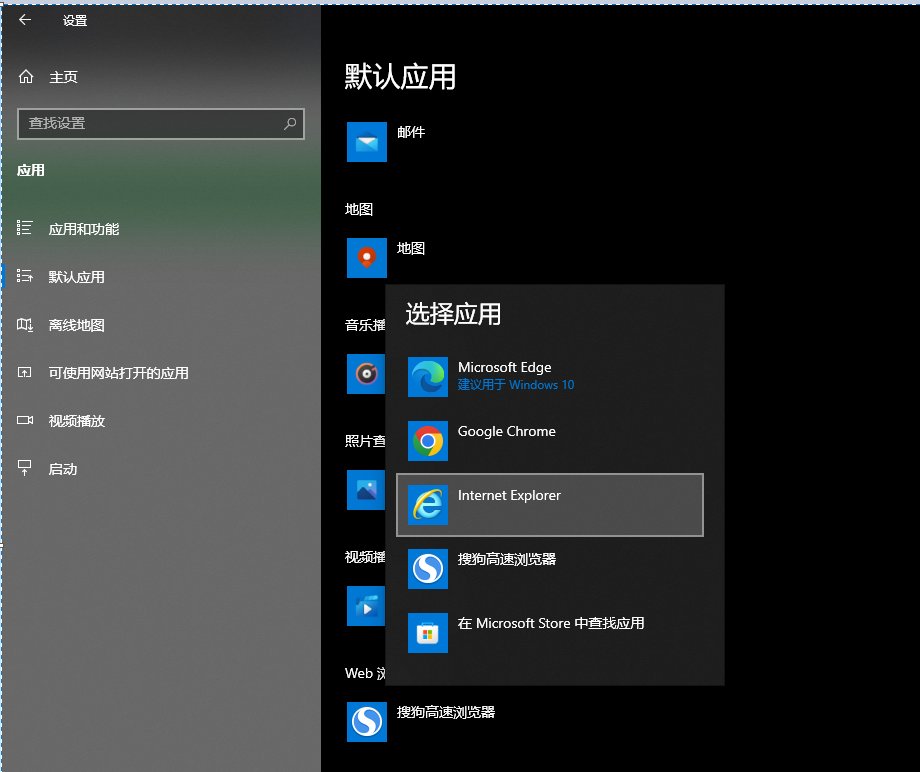Viewport: 920px width, 772px height.
Task: Click the 设置 window title
Action: click(x=75, y=21)
